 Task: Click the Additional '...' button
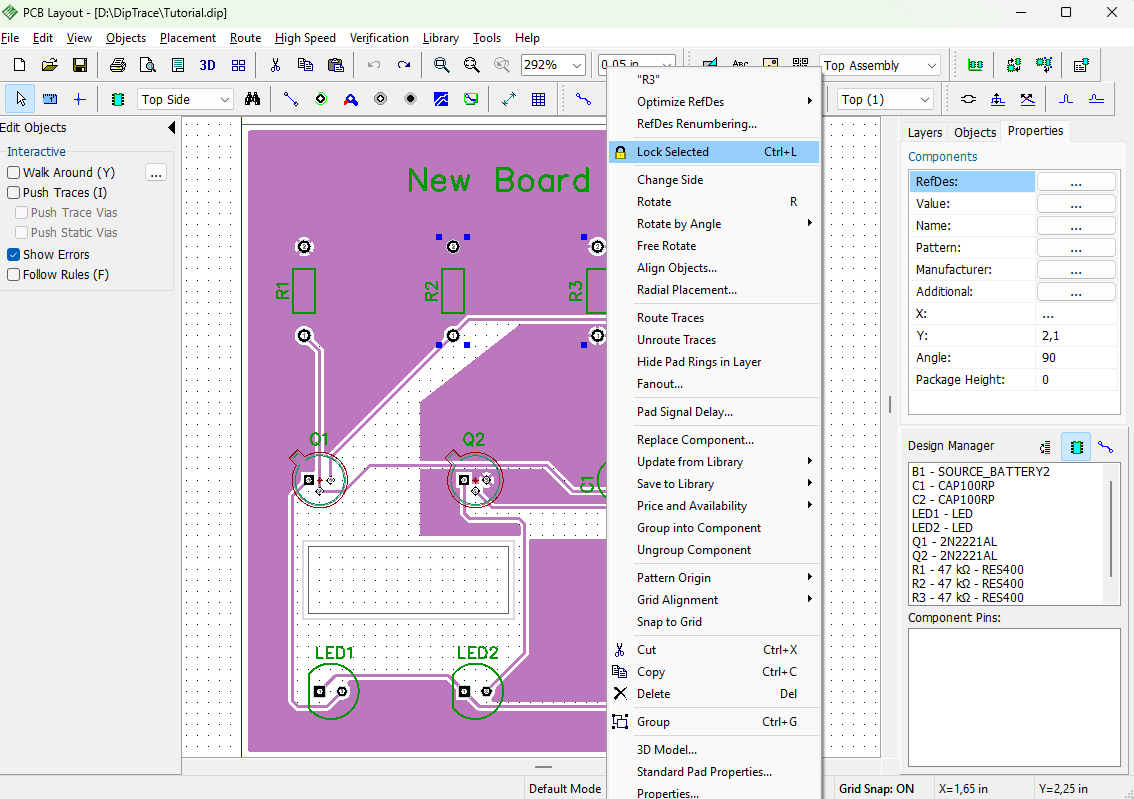point(1075,291)
